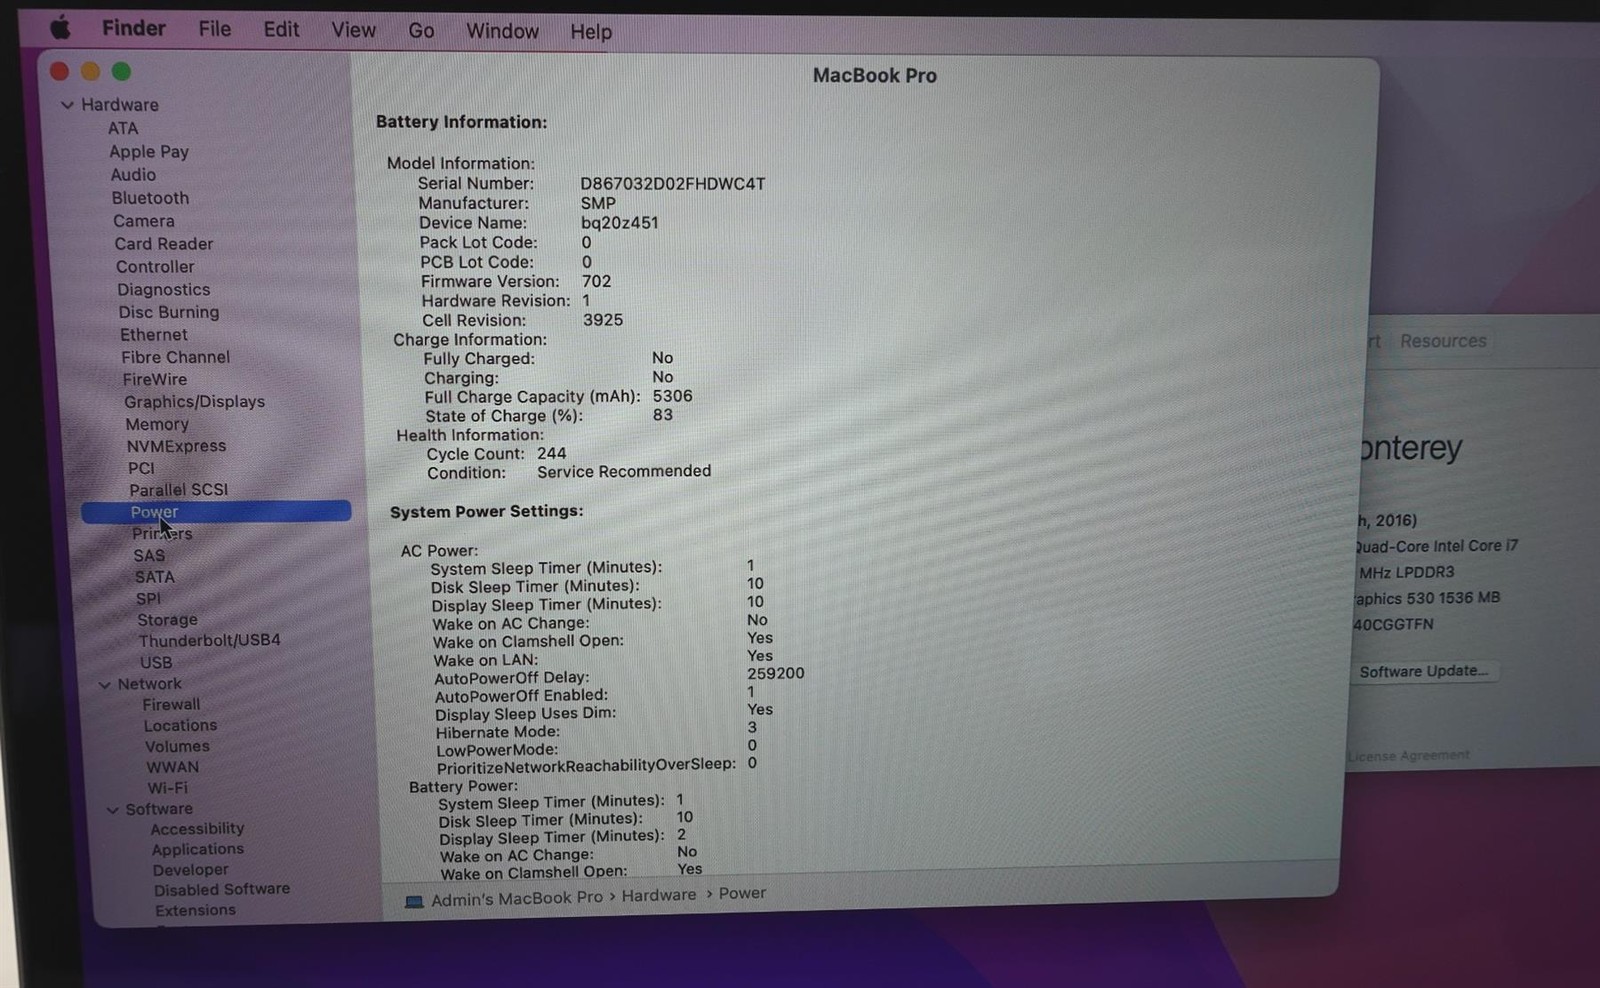Open the Apple menu icon
Viewport: 1600px width, 988px height.
point(60,28)
